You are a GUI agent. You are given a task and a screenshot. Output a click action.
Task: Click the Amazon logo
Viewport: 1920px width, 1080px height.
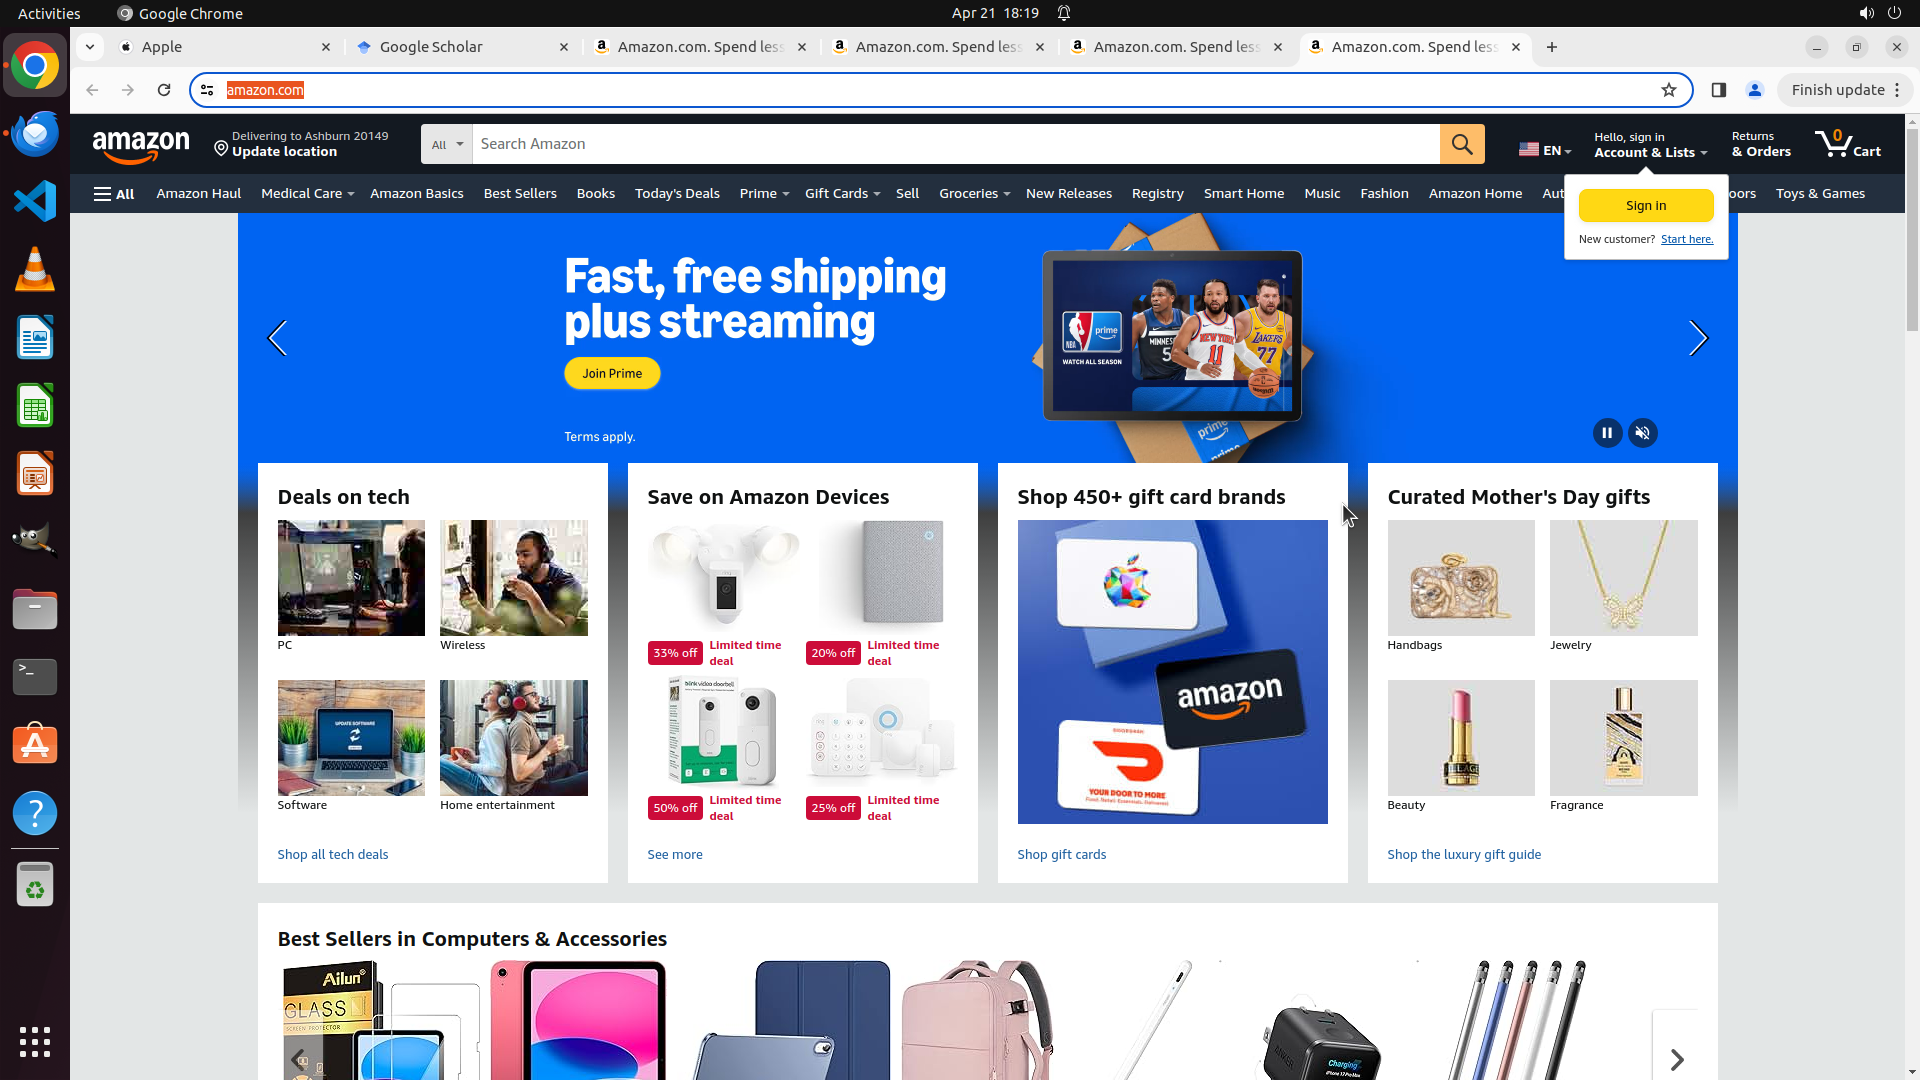141,146
